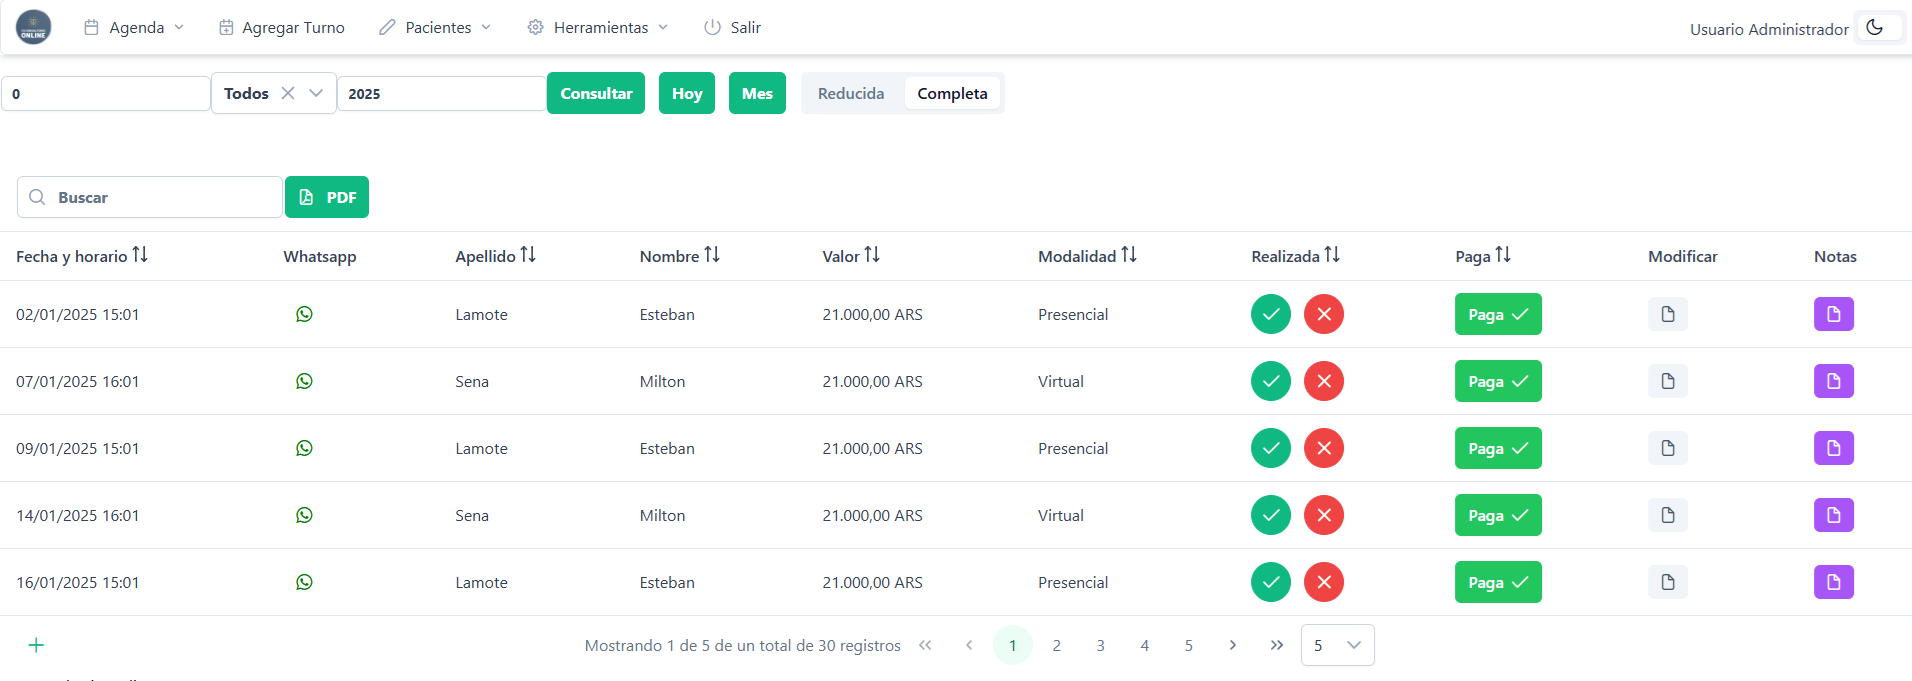The width and height of the screenshot is (1912, 681).
Task: Mark 07/01/2025 appointment as not realized
Action: 1323,381
